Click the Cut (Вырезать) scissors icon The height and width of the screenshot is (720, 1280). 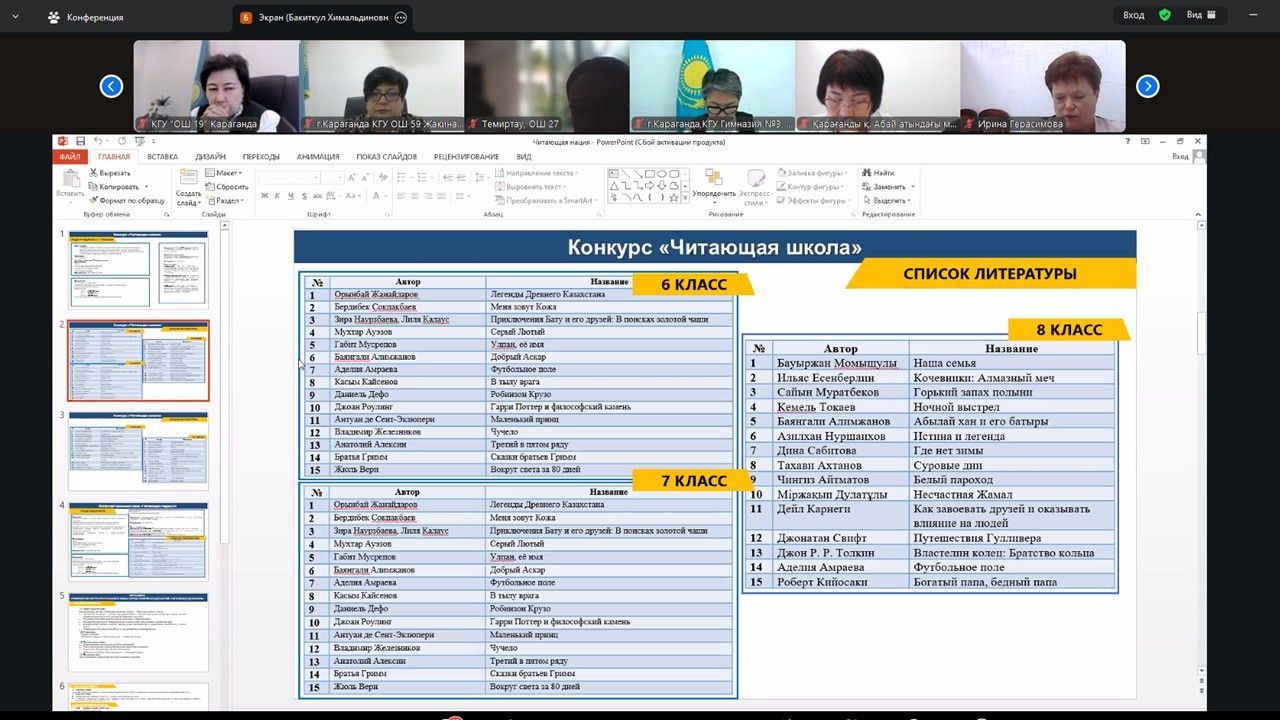(x=93, y=173)
